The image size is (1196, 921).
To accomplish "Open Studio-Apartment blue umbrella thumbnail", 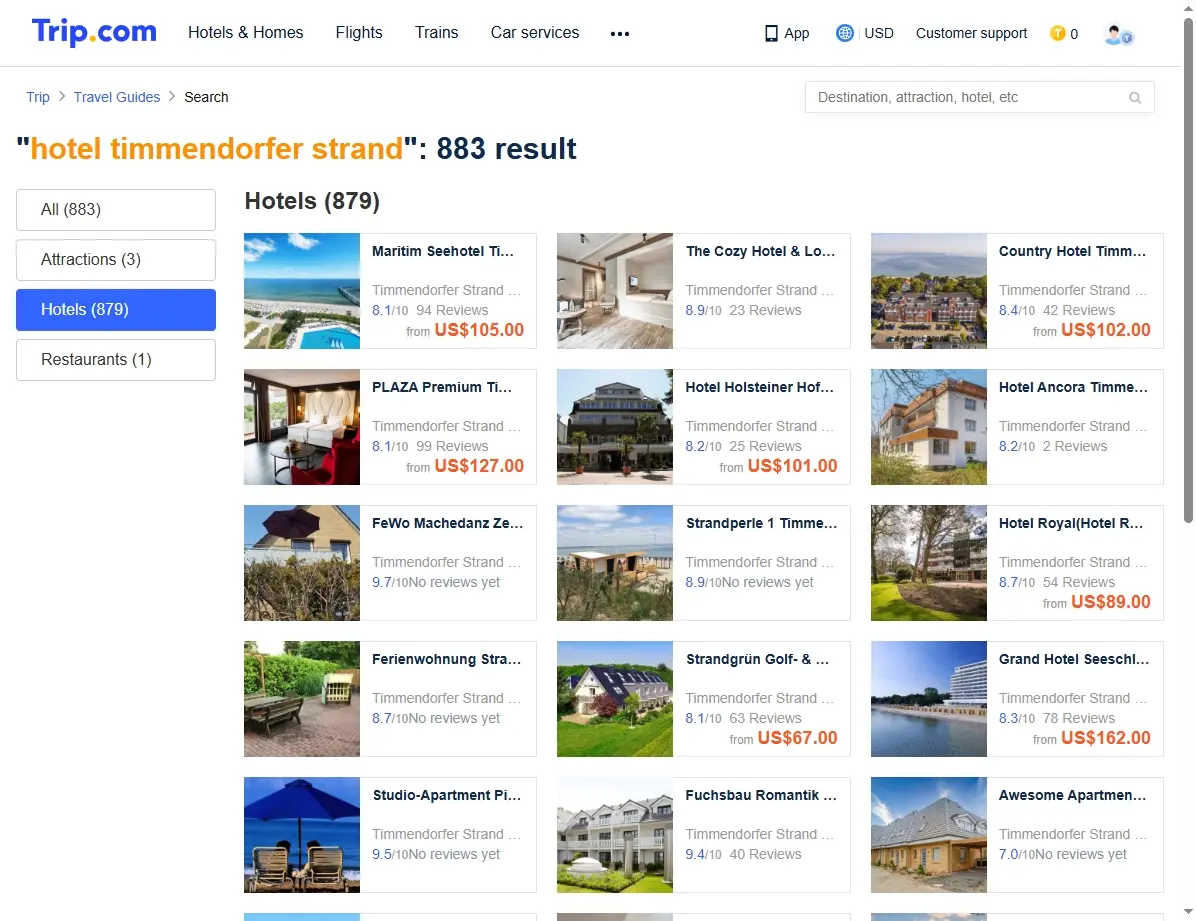I will pyautogui.click(x=302, y=835).
